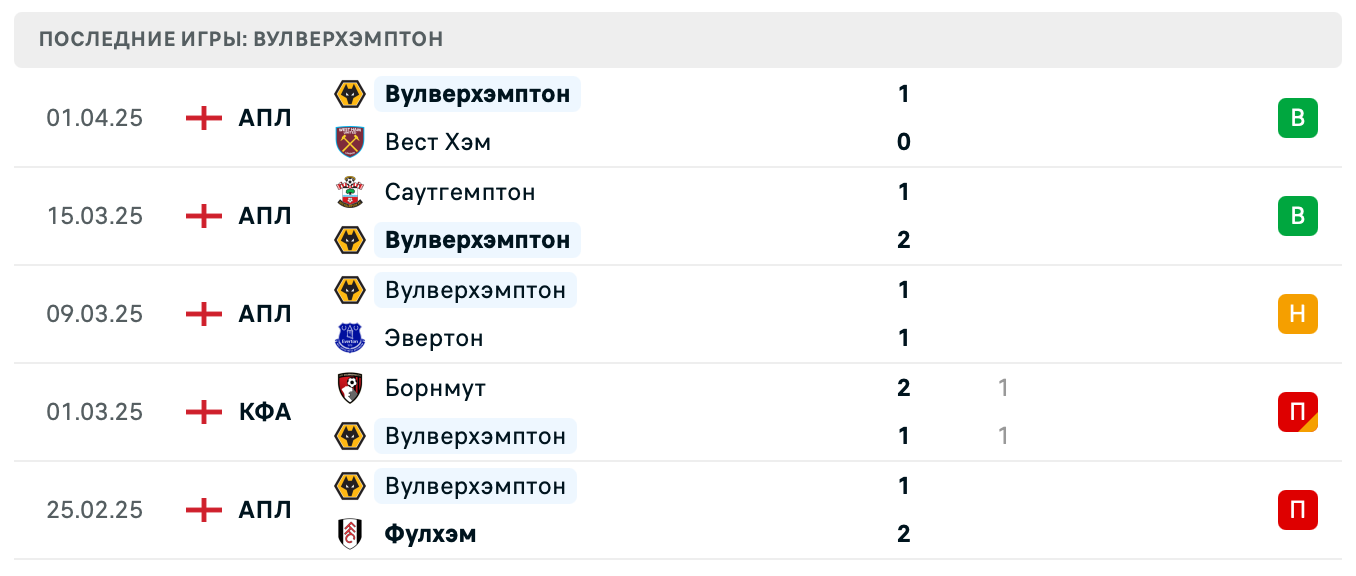Click the red П badge for the Fulham match

click(x=1298, y=510)
